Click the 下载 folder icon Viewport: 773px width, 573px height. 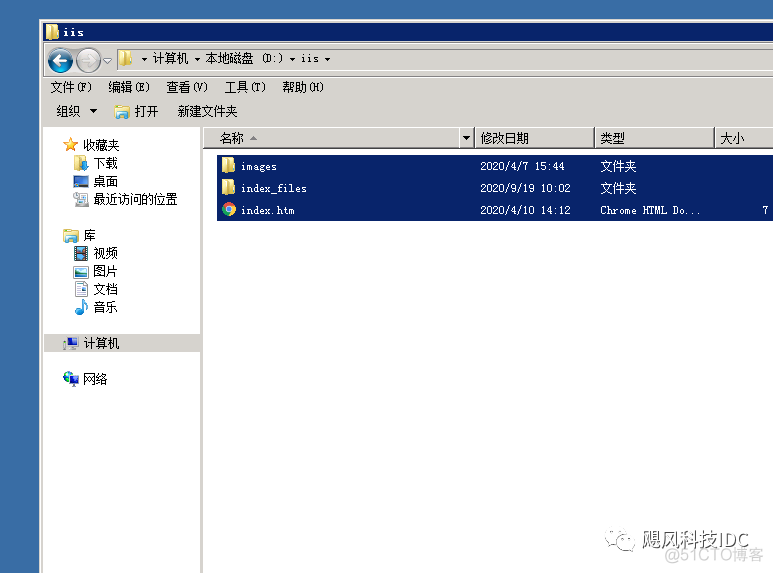click(81, 163)
